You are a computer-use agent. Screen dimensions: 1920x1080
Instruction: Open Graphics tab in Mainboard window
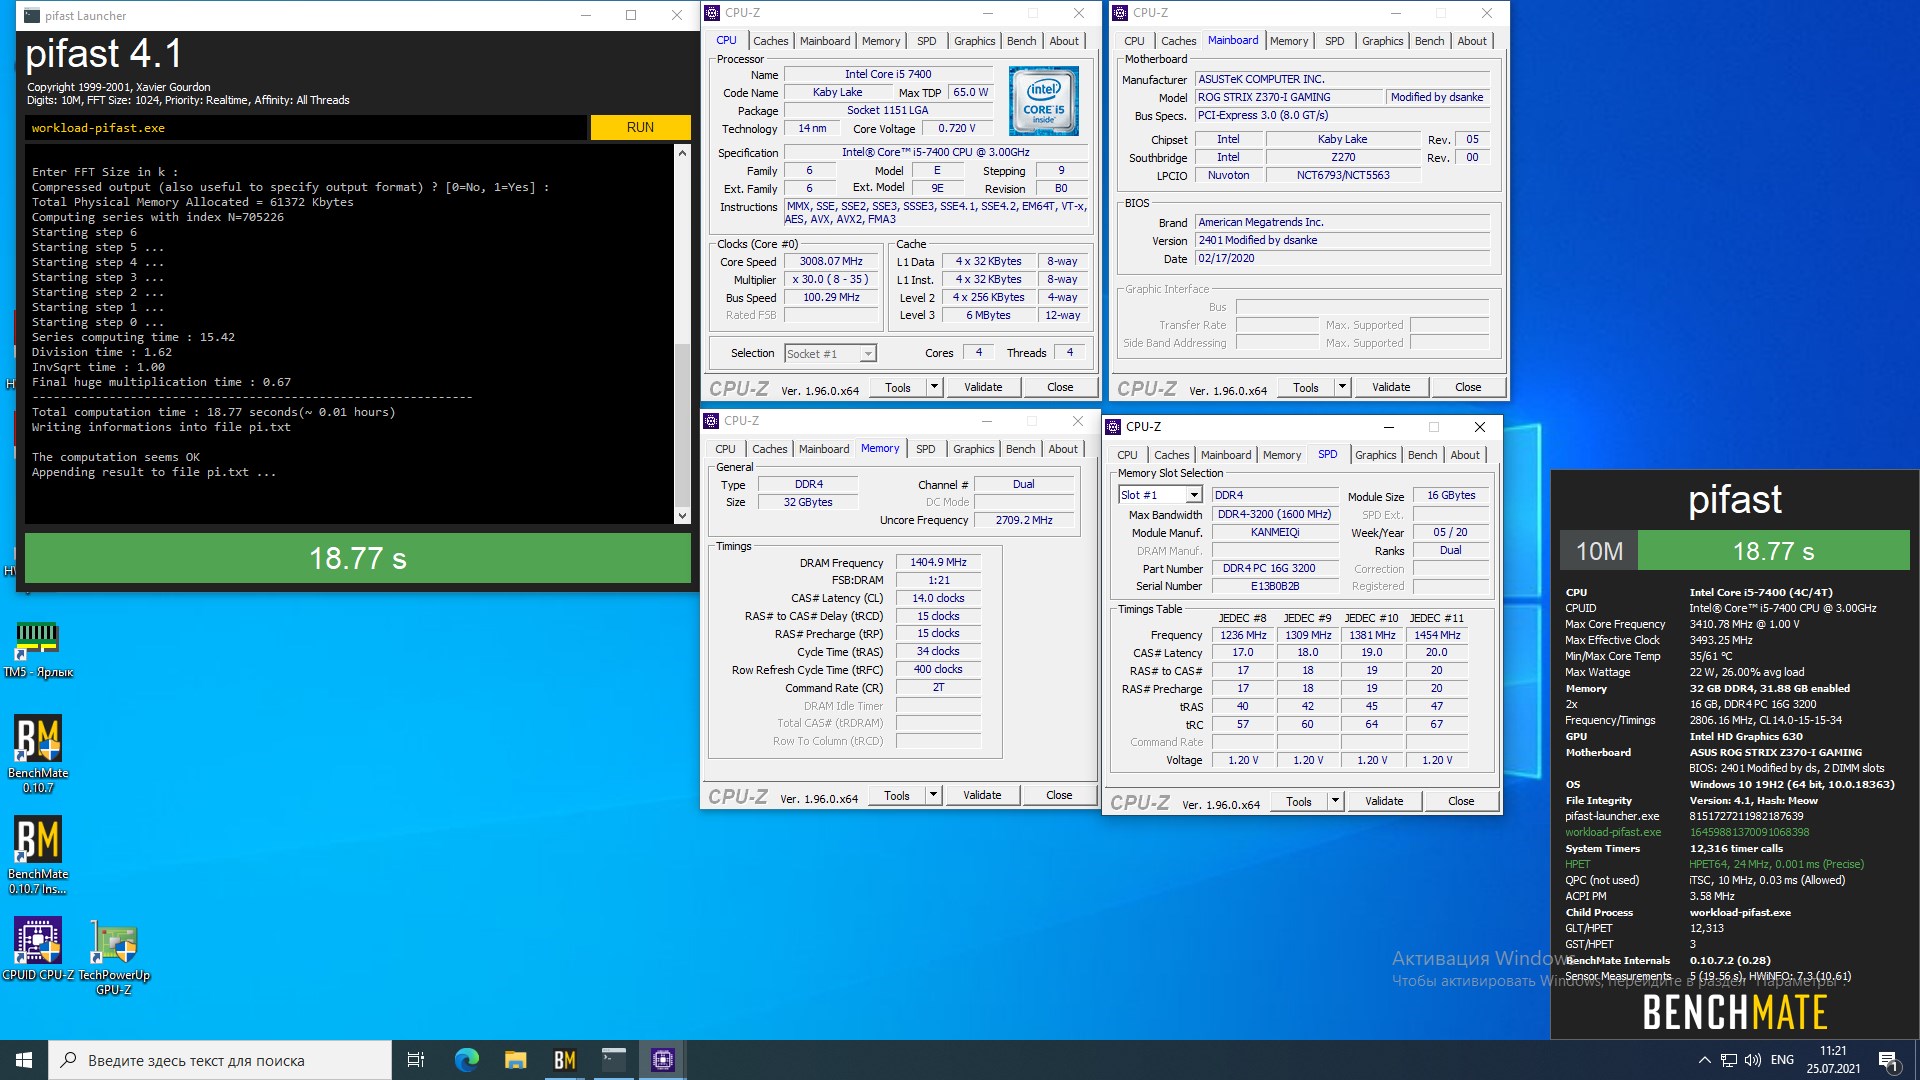pyautogui.click(x=1382, y=41)
